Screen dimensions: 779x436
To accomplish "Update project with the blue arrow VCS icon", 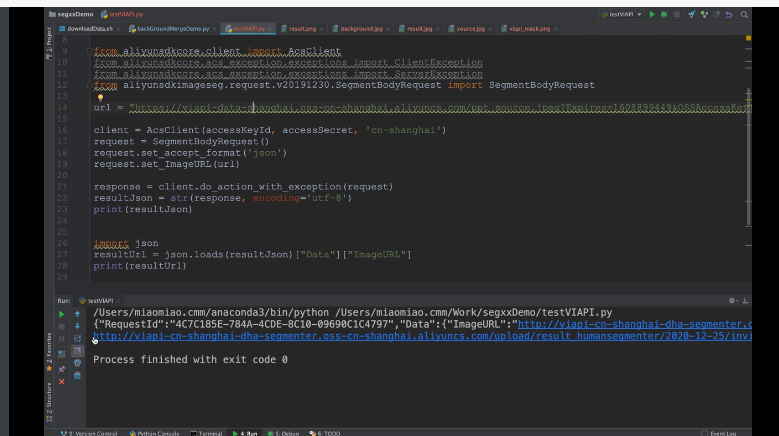I will (x=692, y=14).
